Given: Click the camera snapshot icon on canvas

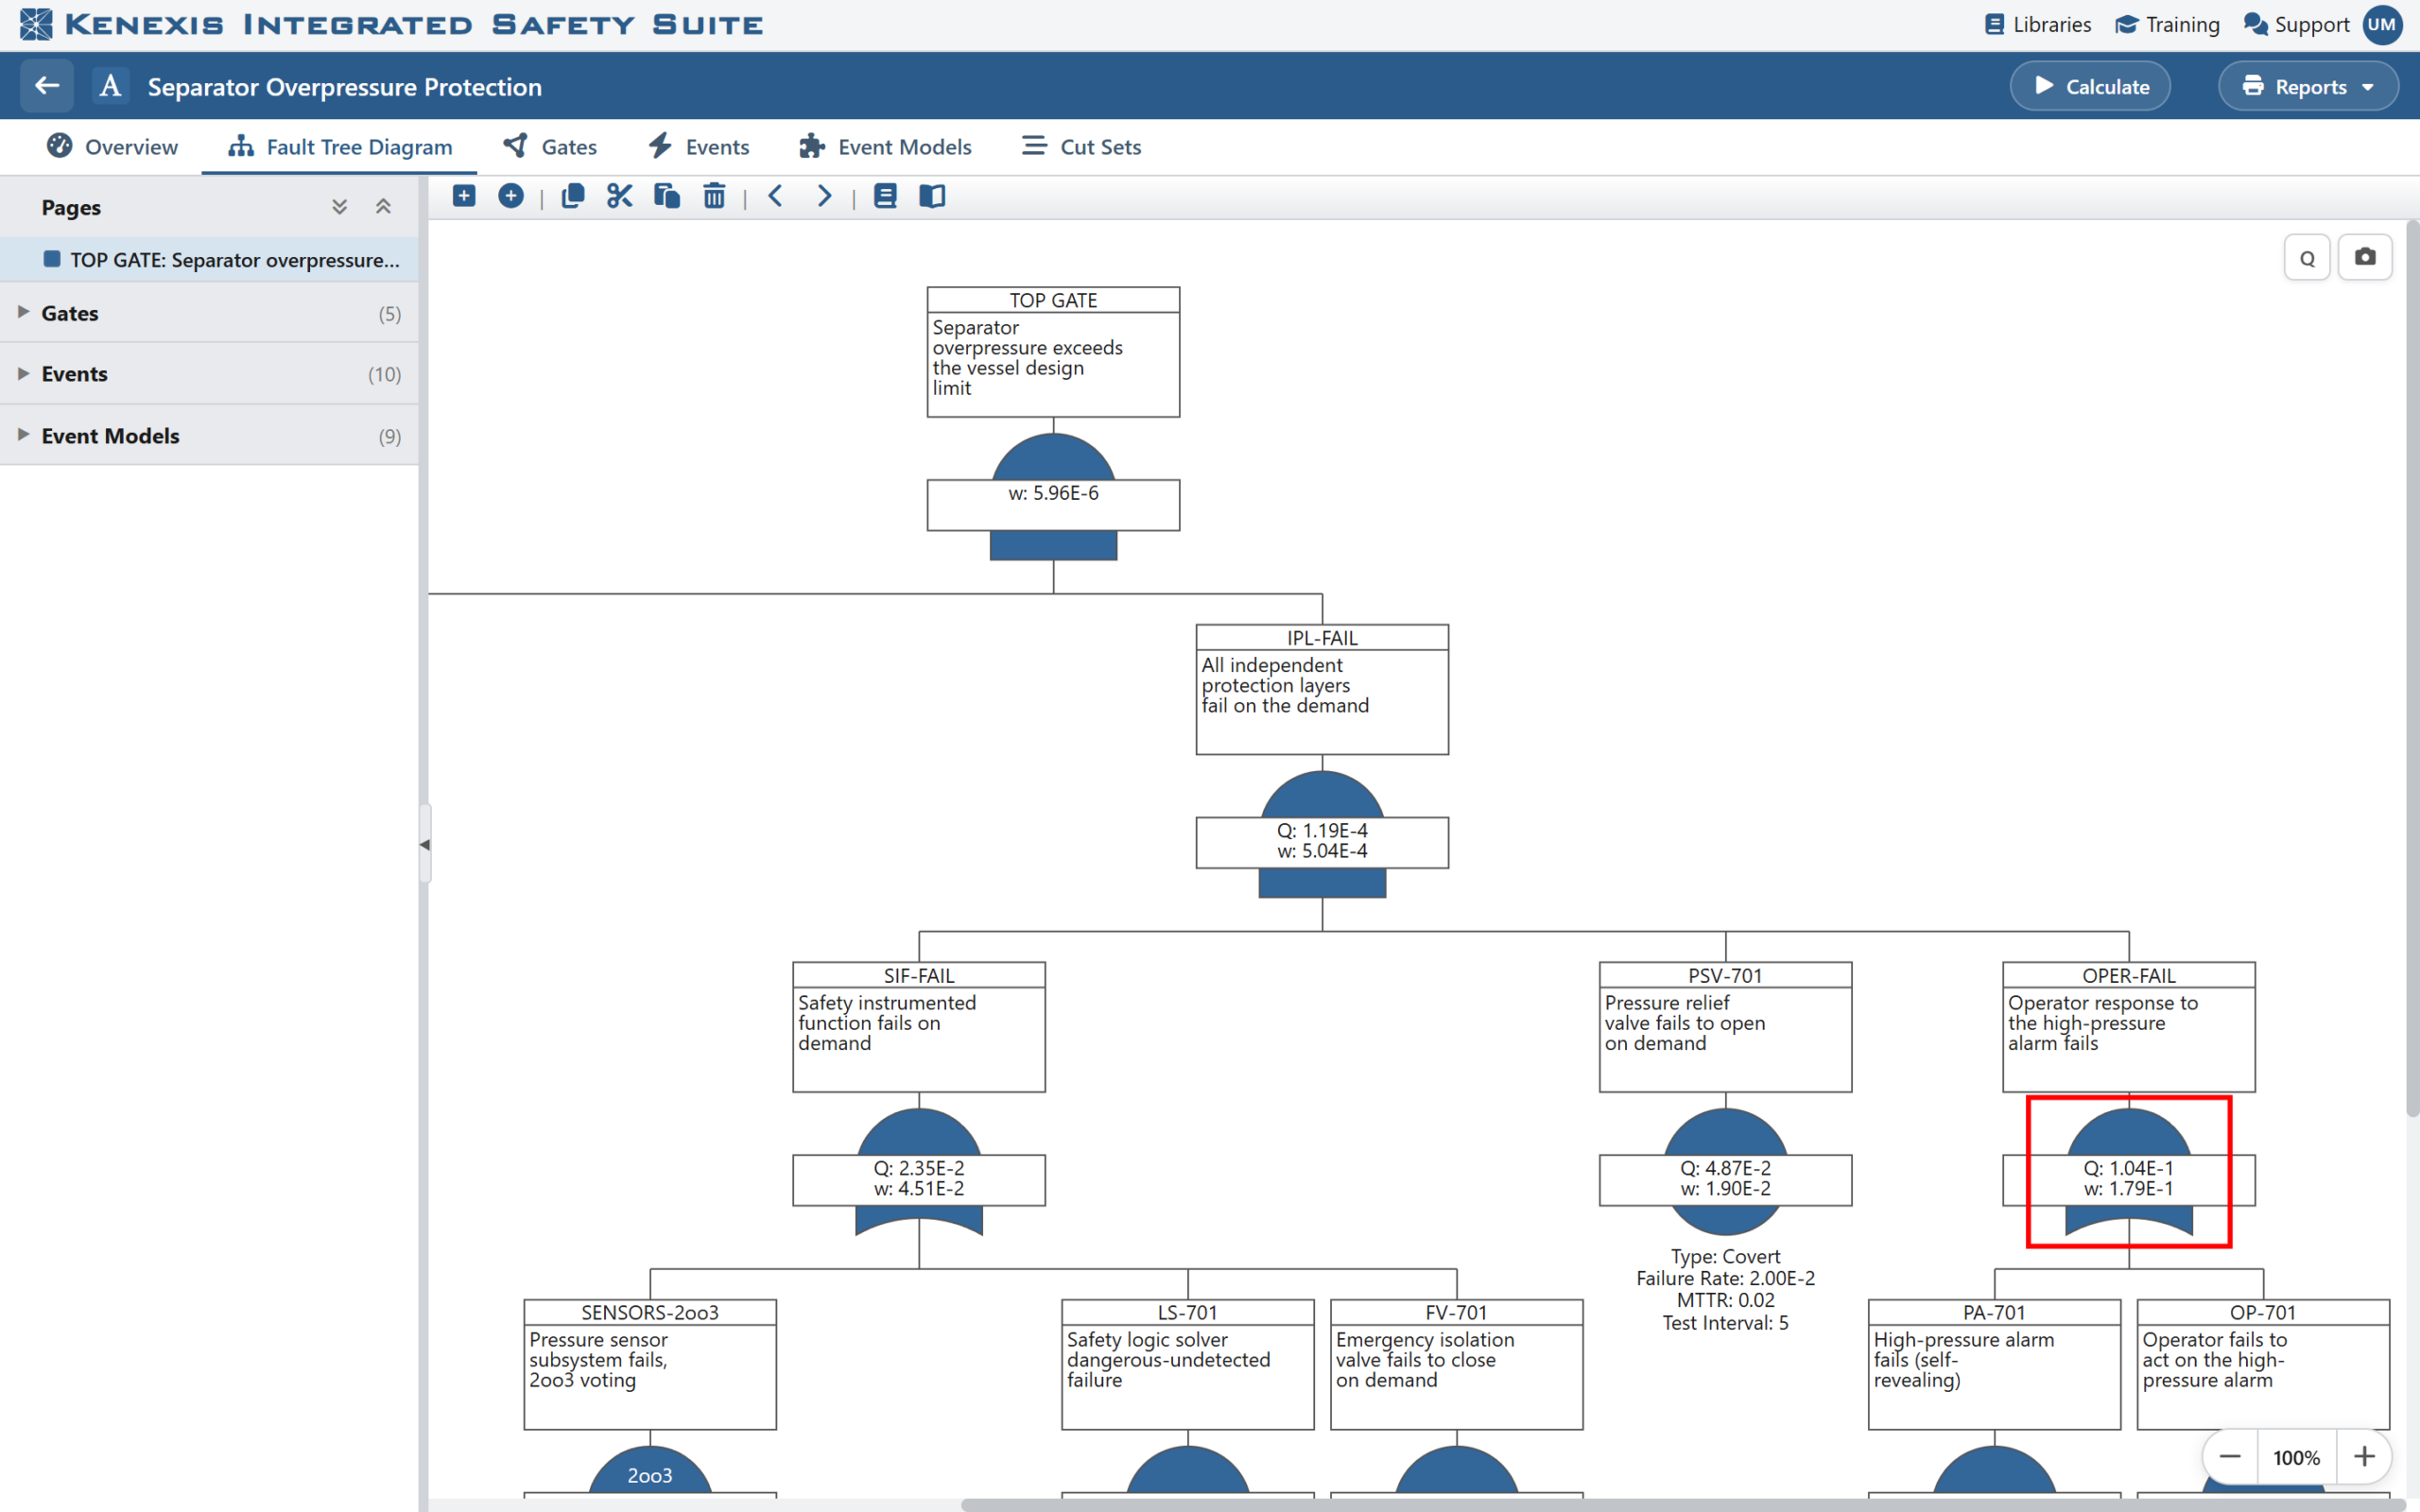Looking at the screenshot, I should point(2365,257).
